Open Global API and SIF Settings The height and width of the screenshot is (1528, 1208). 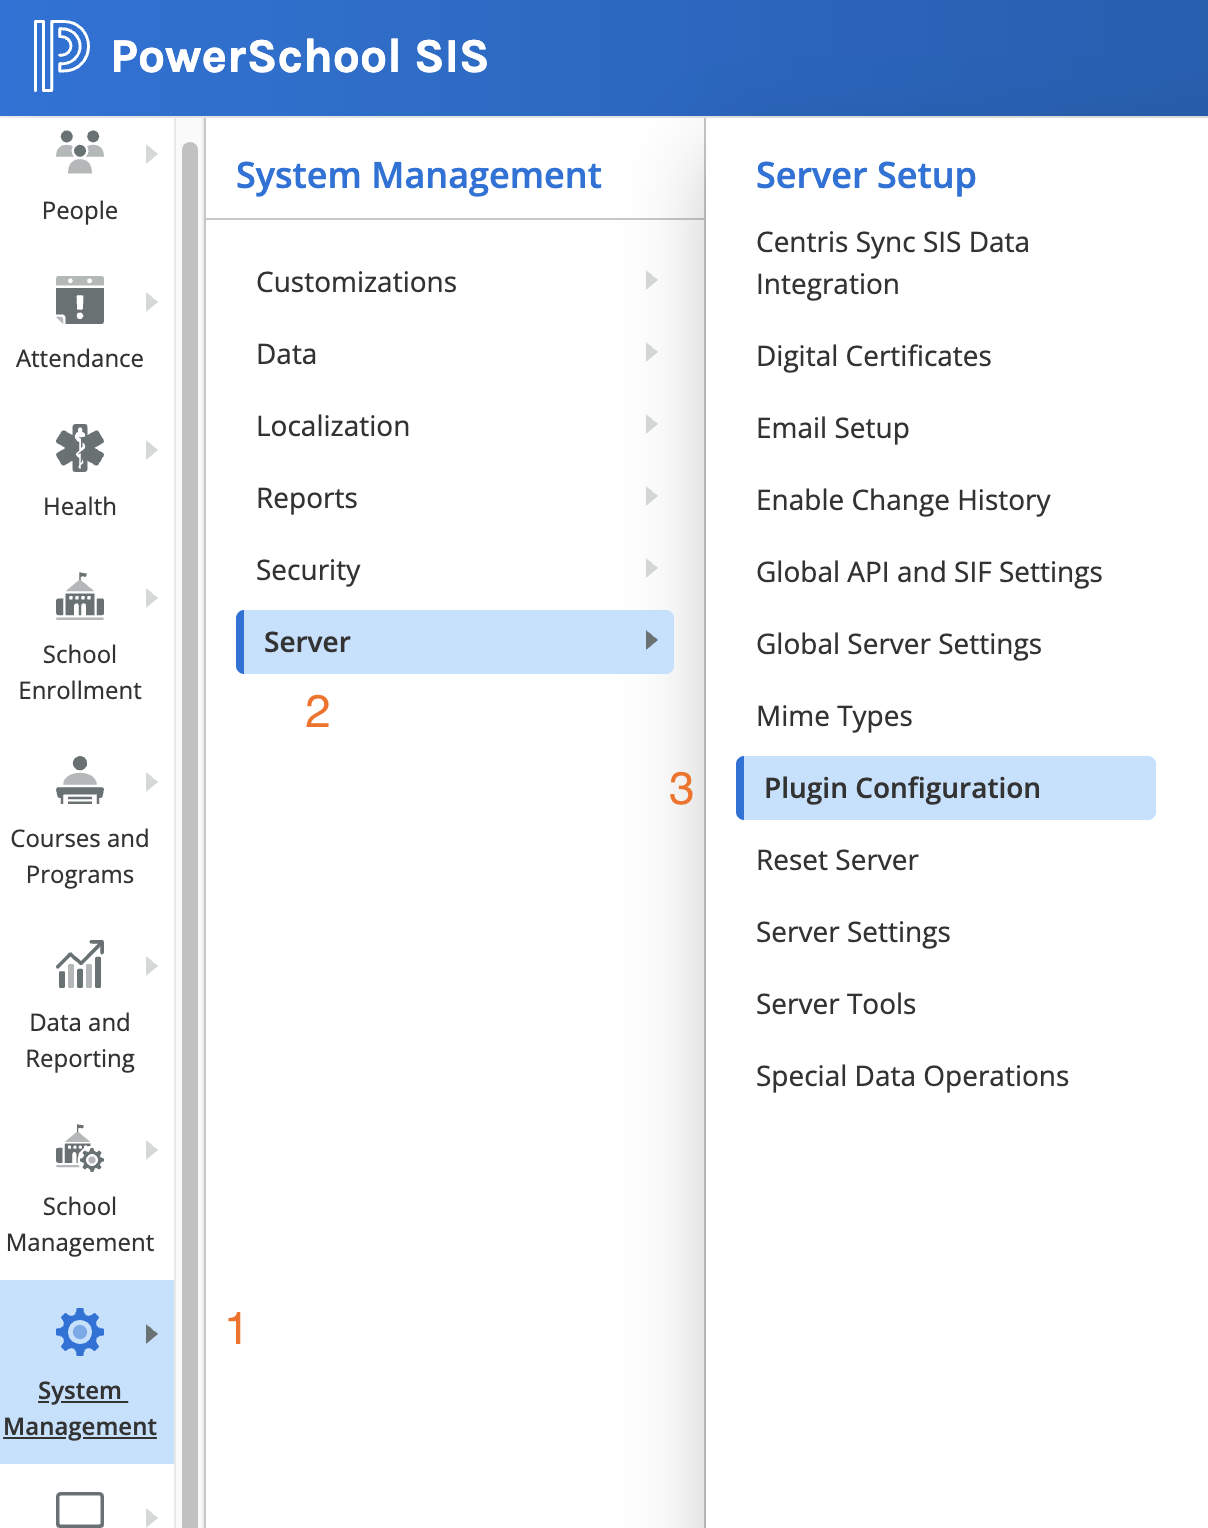(929, 572)
